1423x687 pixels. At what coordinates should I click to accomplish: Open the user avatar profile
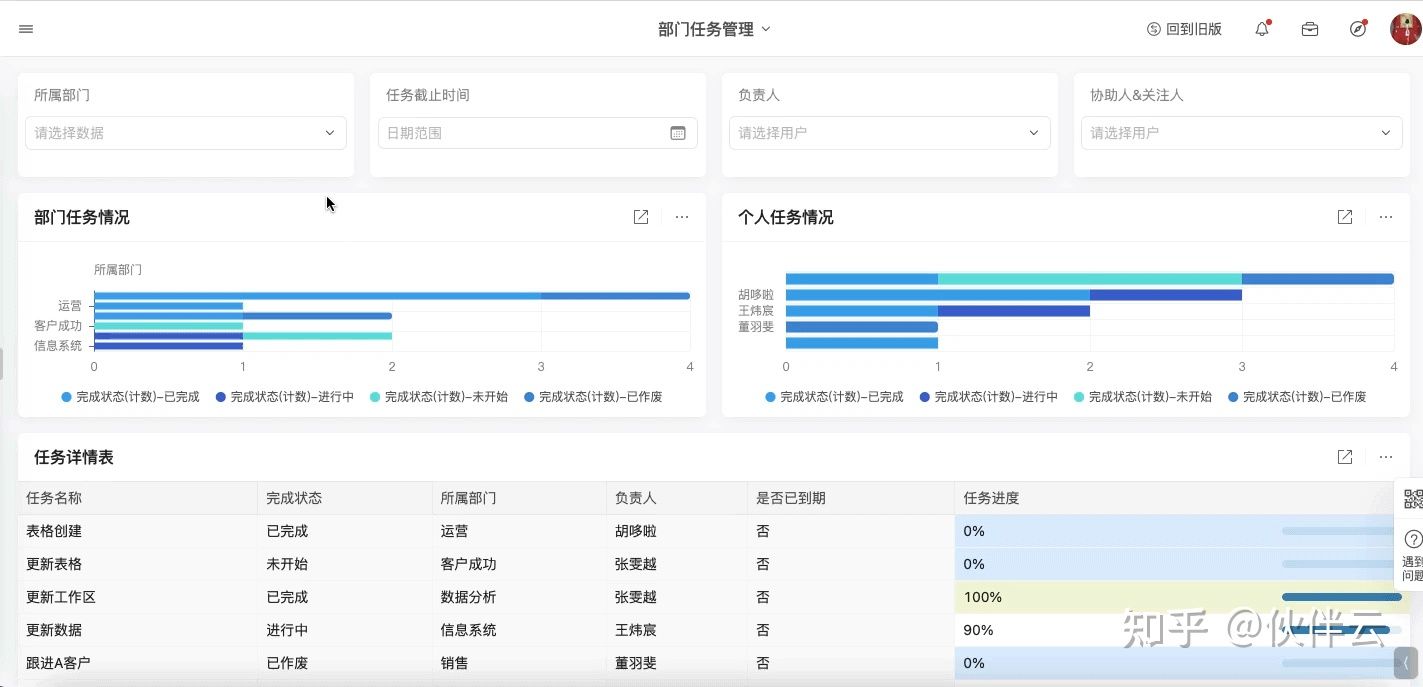click(1405, 29)
